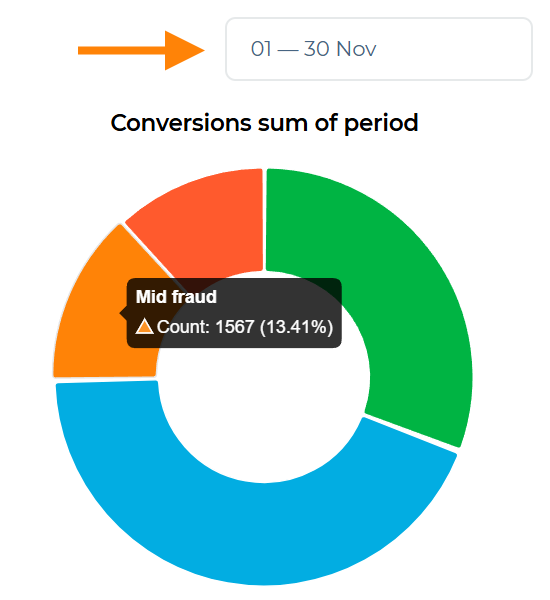Click the small tooltip pointer caret on left edge
This screenshot has width=550, height=600.
[124, 313]
